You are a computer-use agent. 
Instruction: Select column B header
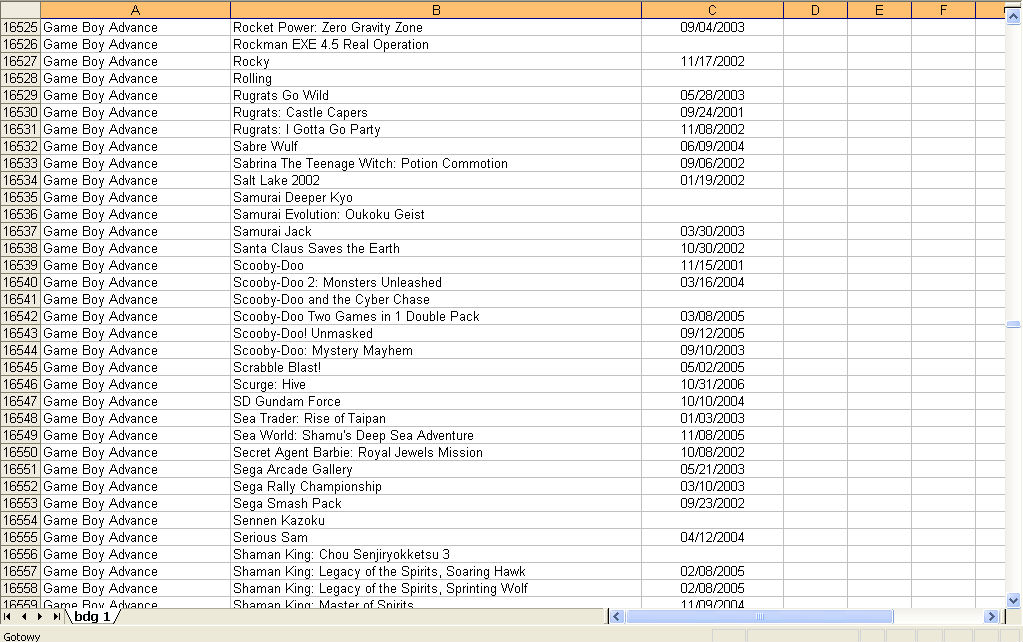pos(436,10)
